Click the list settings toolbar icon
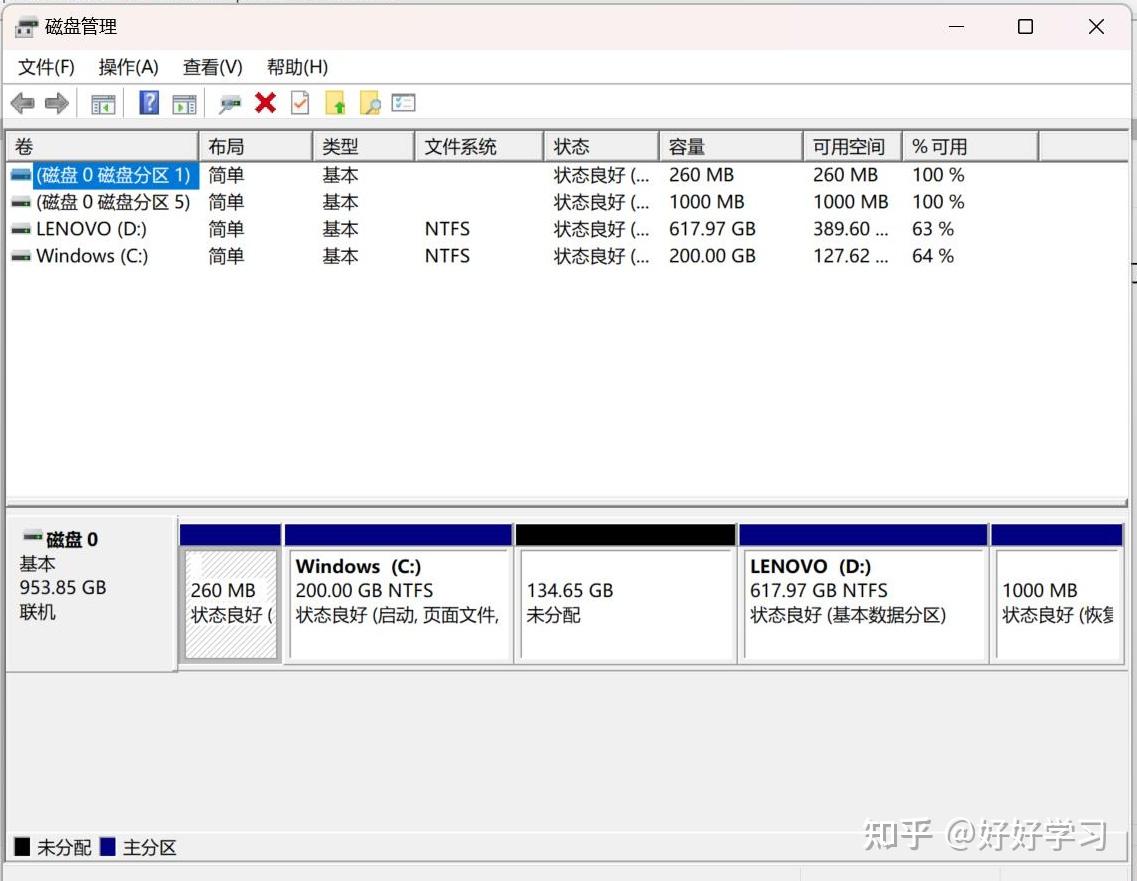1137x881 pixels. 403,103
